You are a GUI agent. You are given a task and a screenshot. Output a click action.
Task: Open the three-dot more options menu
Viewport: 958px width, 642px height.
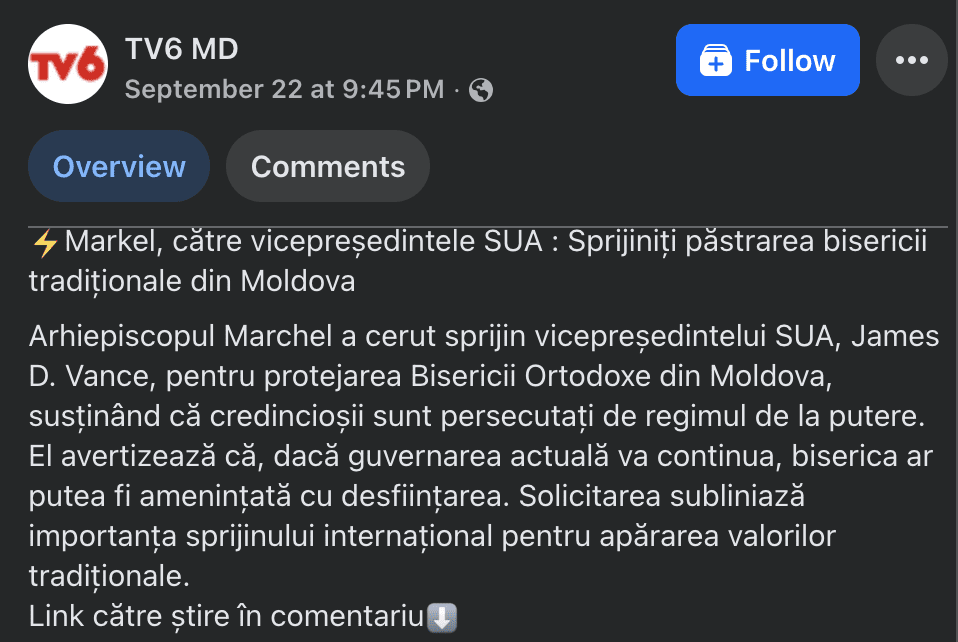point(911,60)
